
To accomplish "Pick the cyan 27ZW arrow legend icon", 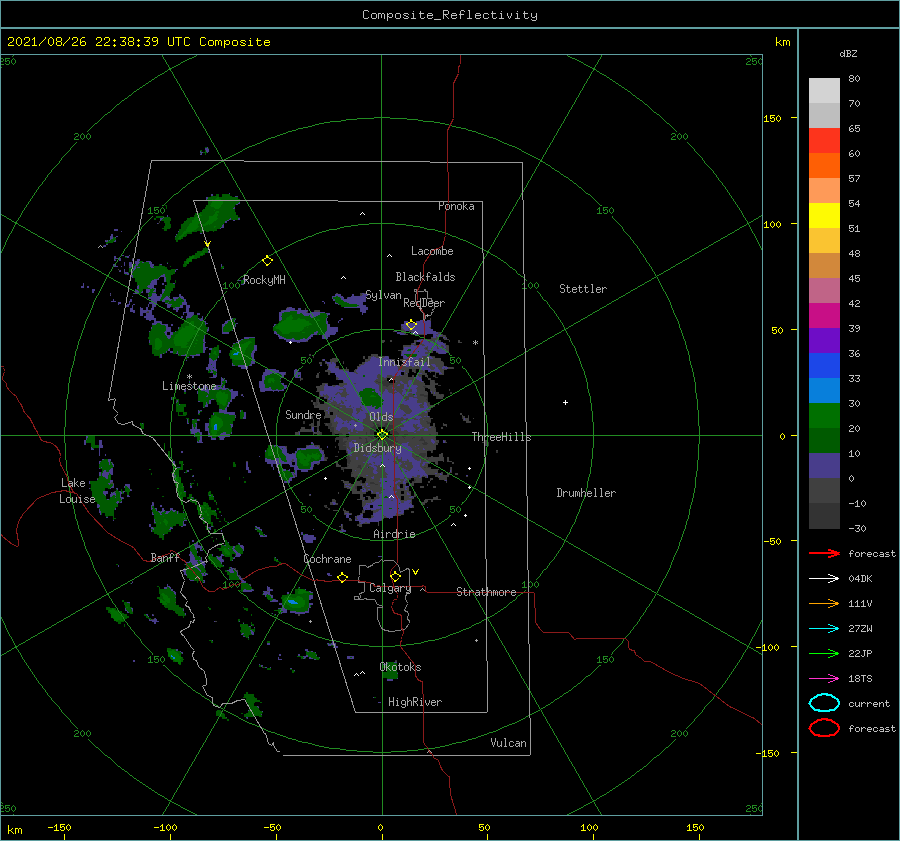I will click(824, 629).
